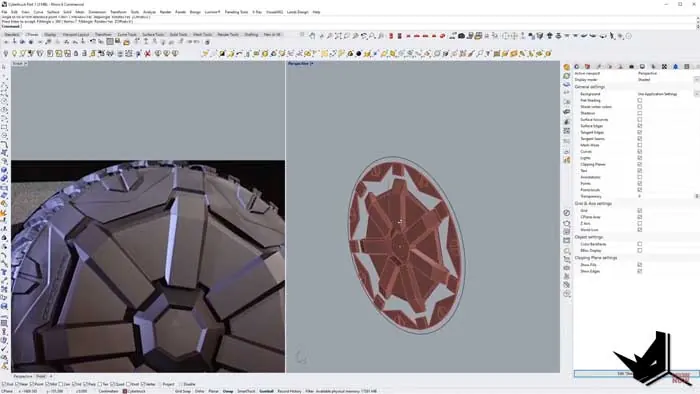Toggle the Clipping Planes checkbox
Screen dimensions: 700x394
click(640, 164)
